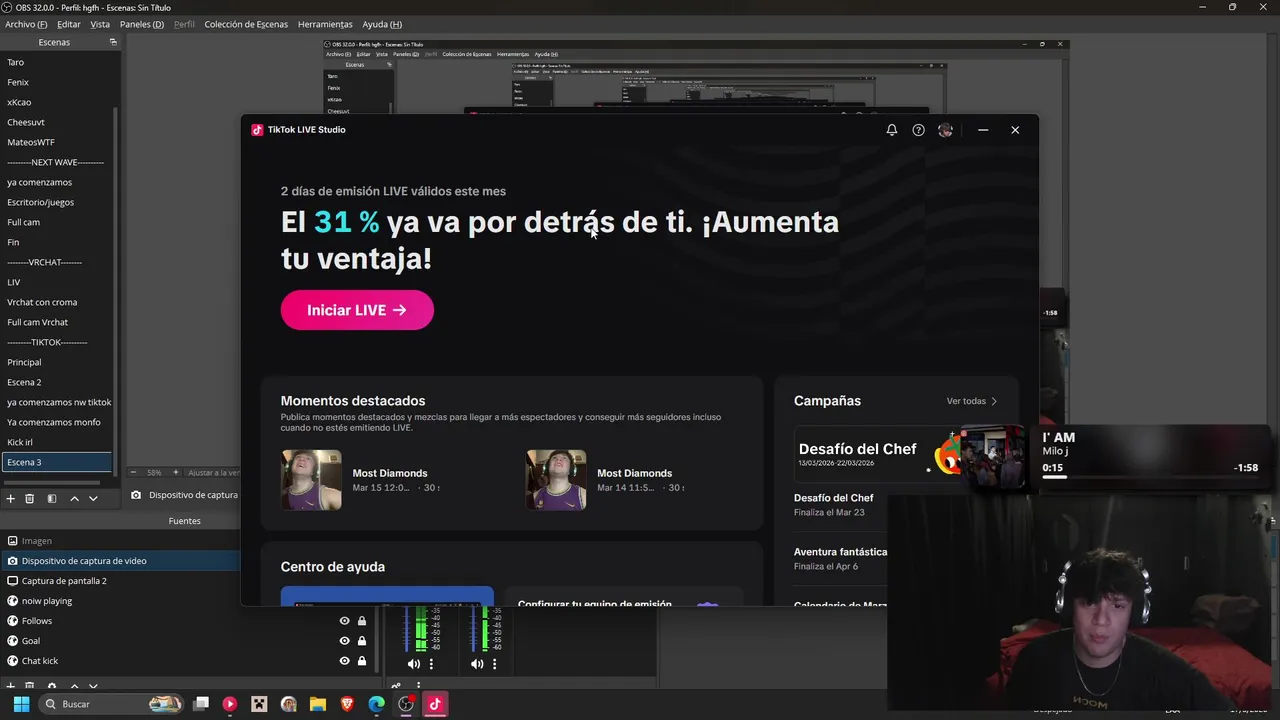Select the Taro scene

point(57,62)
